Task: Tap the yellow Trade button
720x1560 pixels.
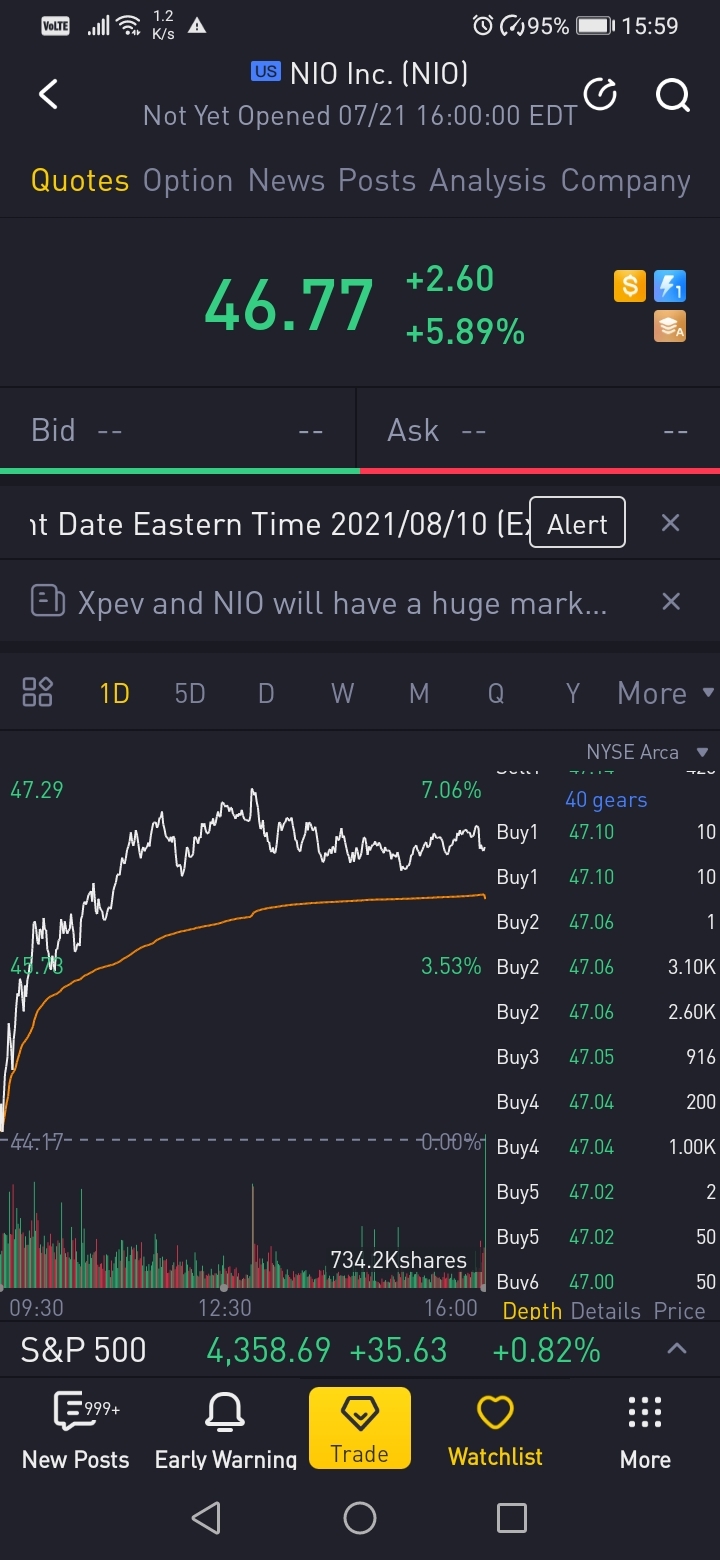Action: [360, 1428]
